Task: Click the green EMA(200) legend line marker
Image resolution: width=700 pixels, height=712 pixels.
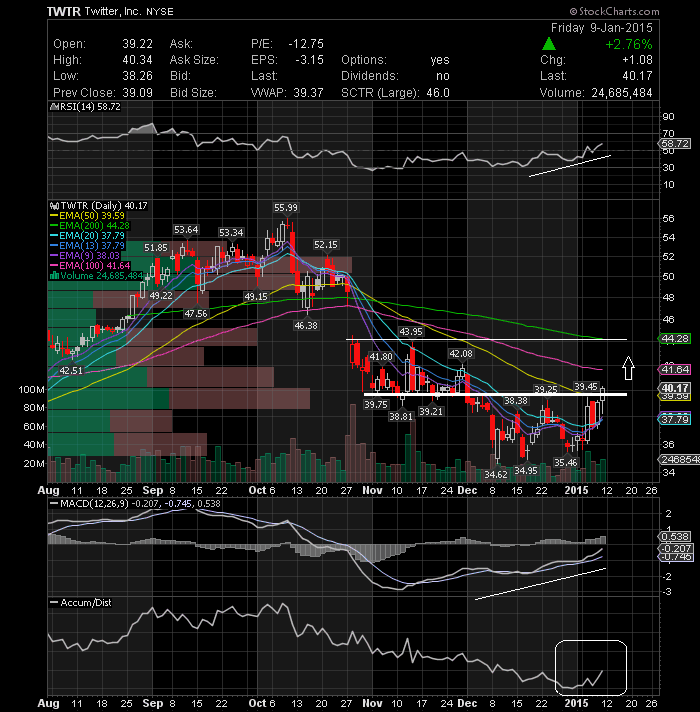Action: pyautogui.click(x=54, y=226)
